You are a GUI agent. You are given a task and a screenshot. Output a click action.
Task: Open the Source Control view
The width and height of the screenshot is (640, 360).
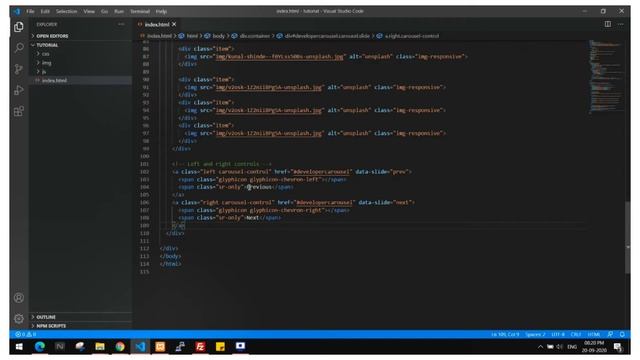(x=19, y=69)
